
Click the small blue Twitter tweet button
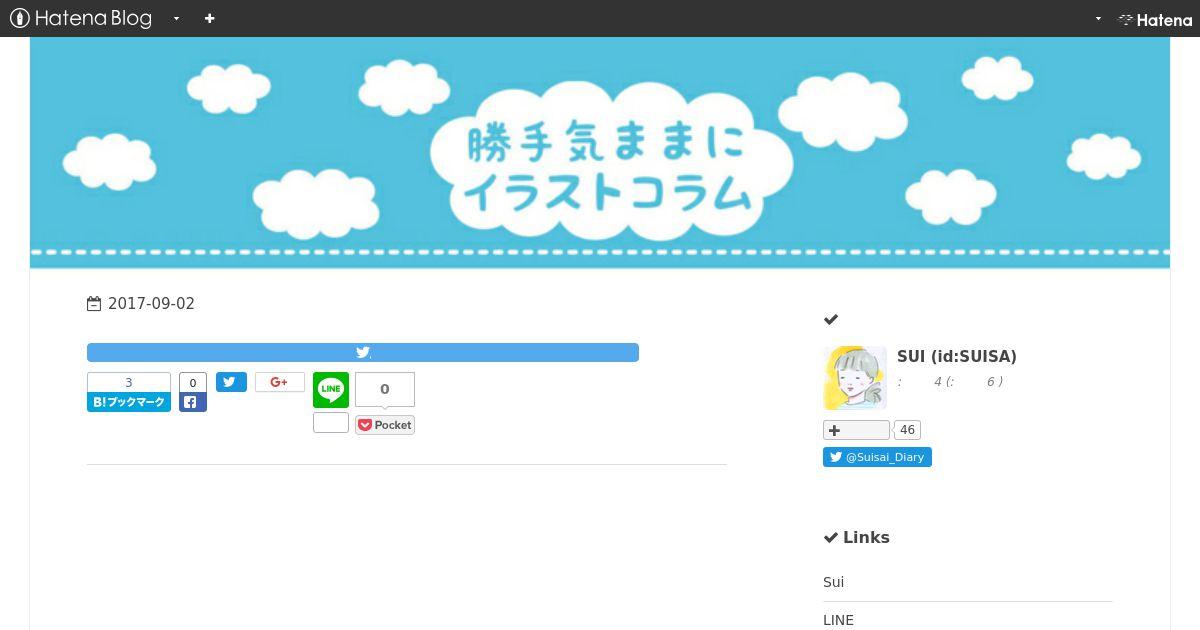pos(231,382)
